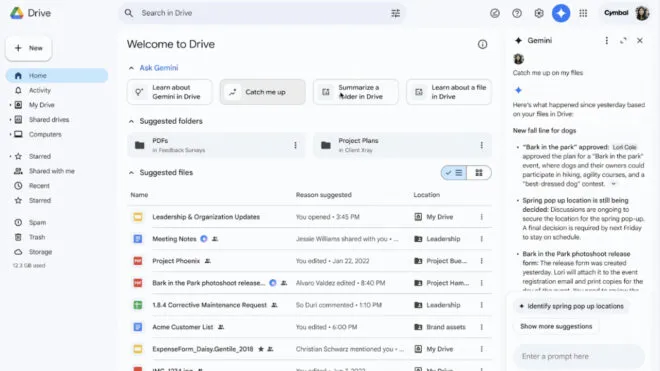This screenshot has width=660, height=371.
Task: Open the PDFs suggested folder
Action: (x=216, y=145)
